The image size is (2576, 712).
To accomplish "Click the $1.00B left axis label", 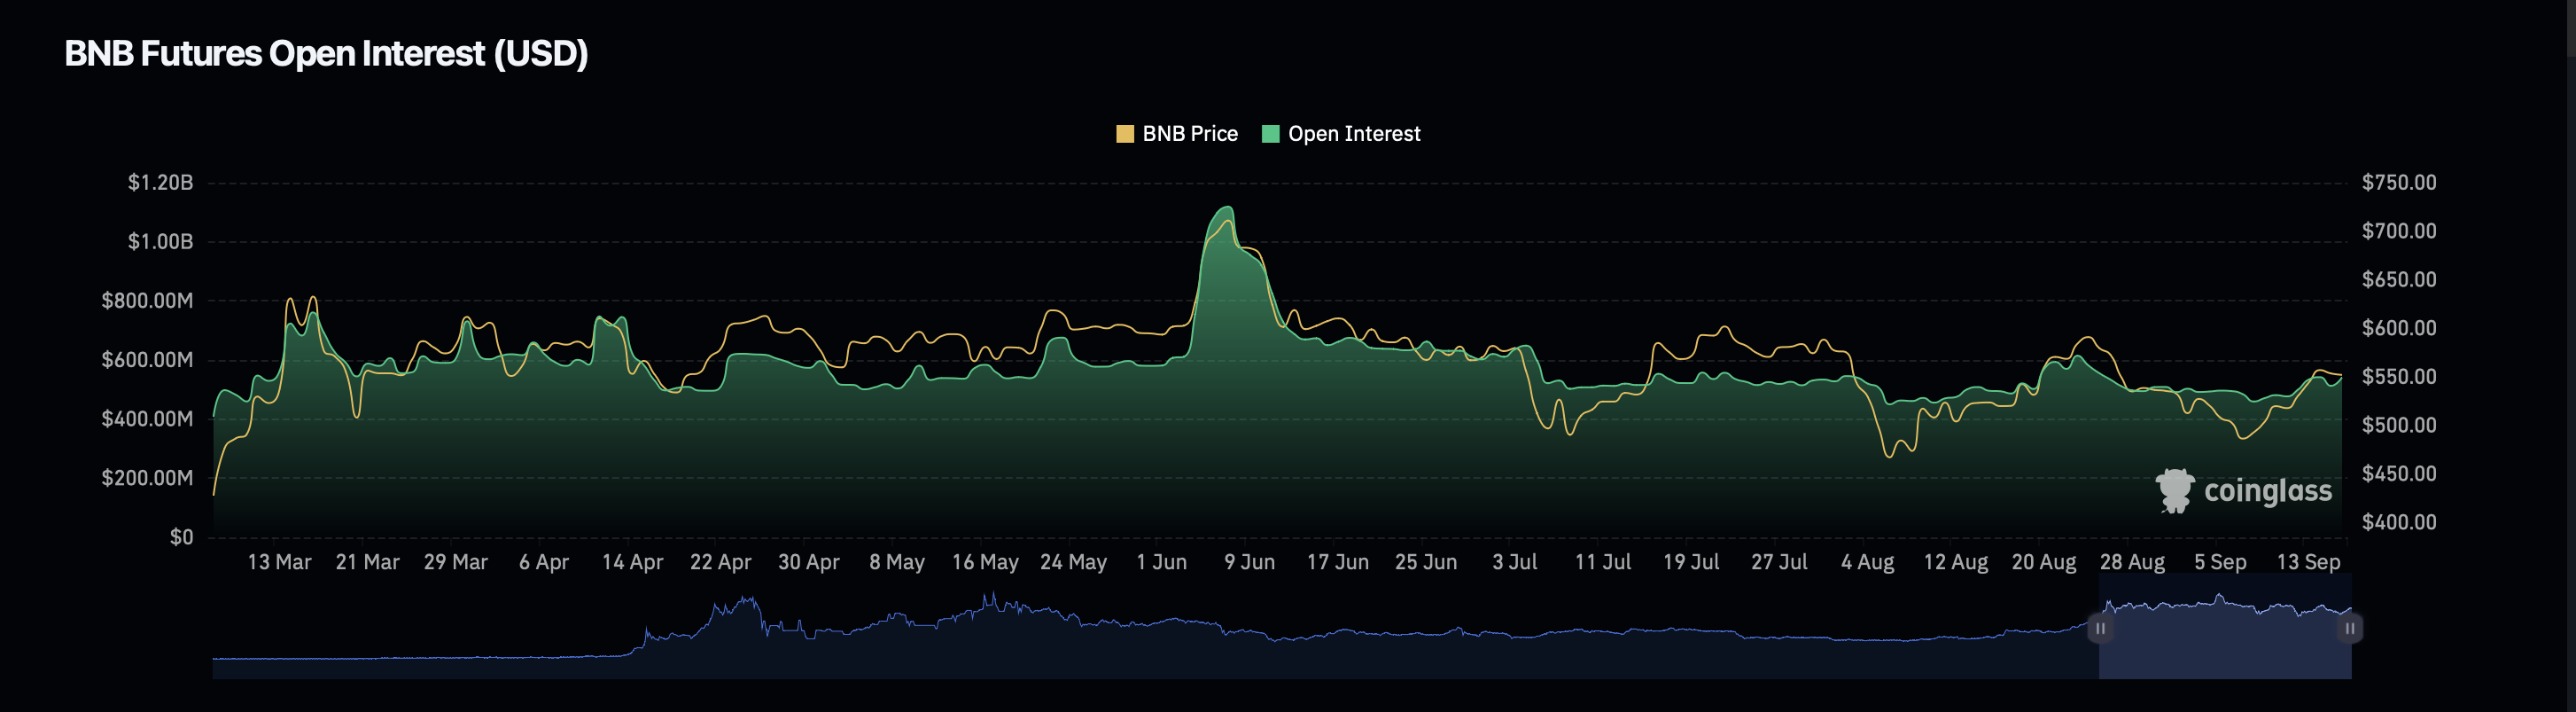I will [160, 241].
